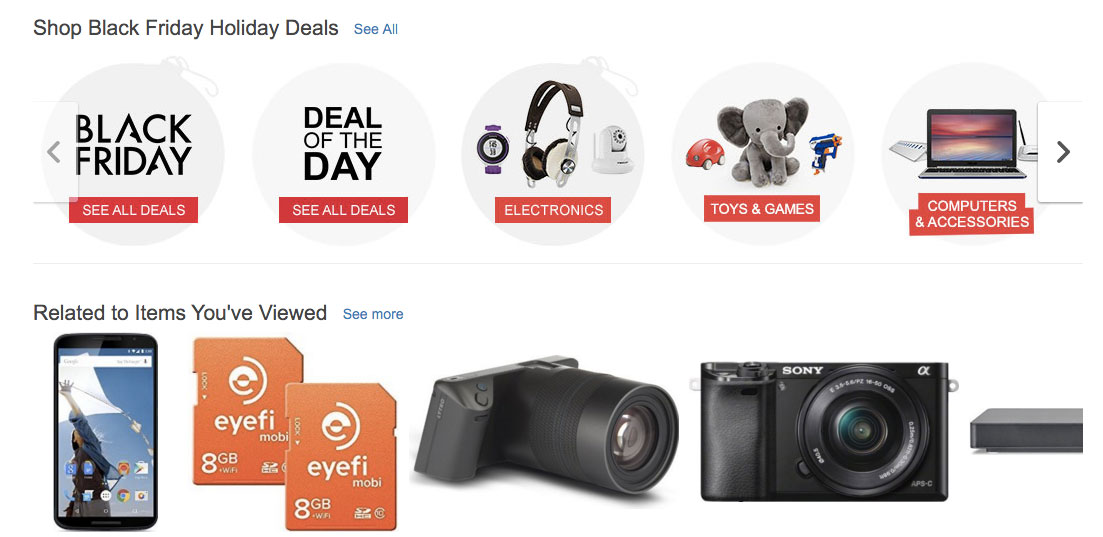The width and height of the screenshot is (1103, 537).
Task: Follow the See more link for viewed items
Action: click(373, 314)
